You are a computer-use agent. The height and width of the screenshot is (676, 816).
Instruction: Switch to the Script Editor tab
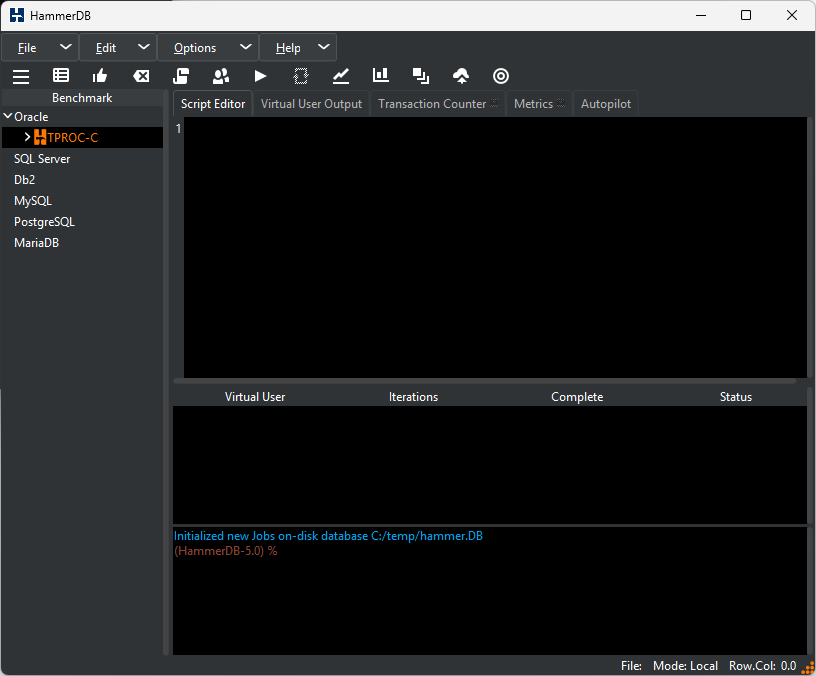[x=213, y=104]
